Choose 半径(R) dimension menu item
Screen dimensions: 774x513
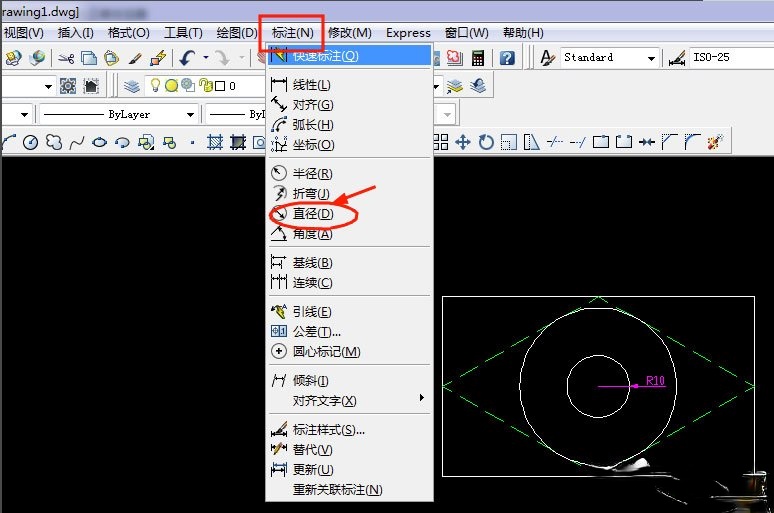(x=349, y=174)
